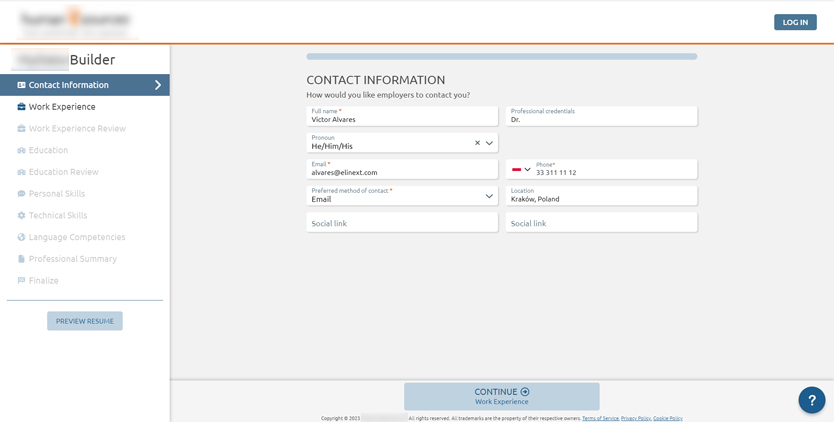This screenshot has width=834, height=422.
Task: Continue to Work Experience
Action: [501, 396]
